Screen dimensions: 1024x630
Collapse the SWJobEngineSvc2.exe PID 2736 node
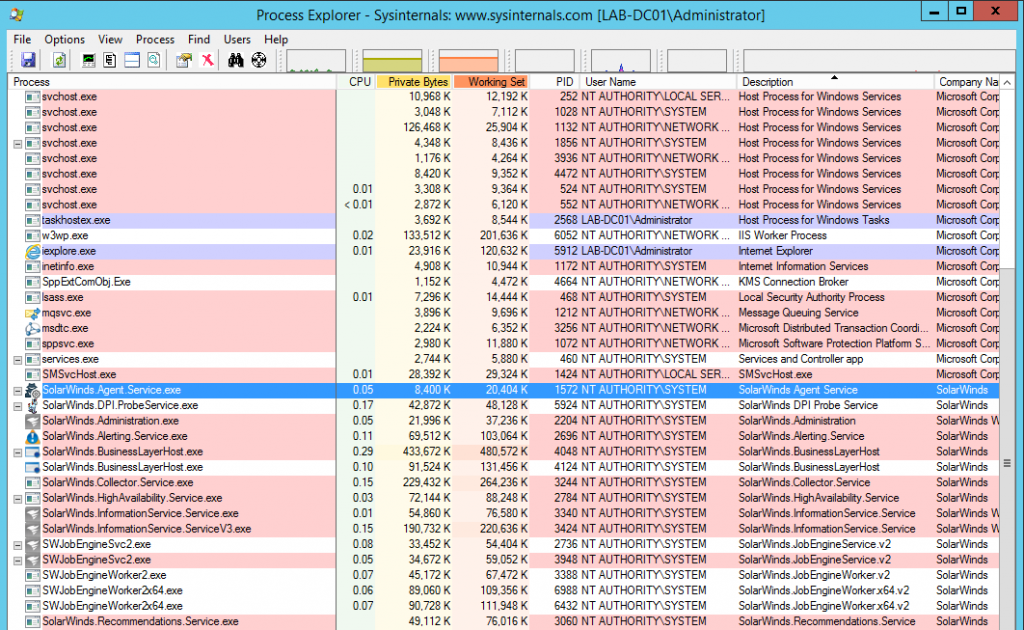pyautogui.click(x=18, y=545)
